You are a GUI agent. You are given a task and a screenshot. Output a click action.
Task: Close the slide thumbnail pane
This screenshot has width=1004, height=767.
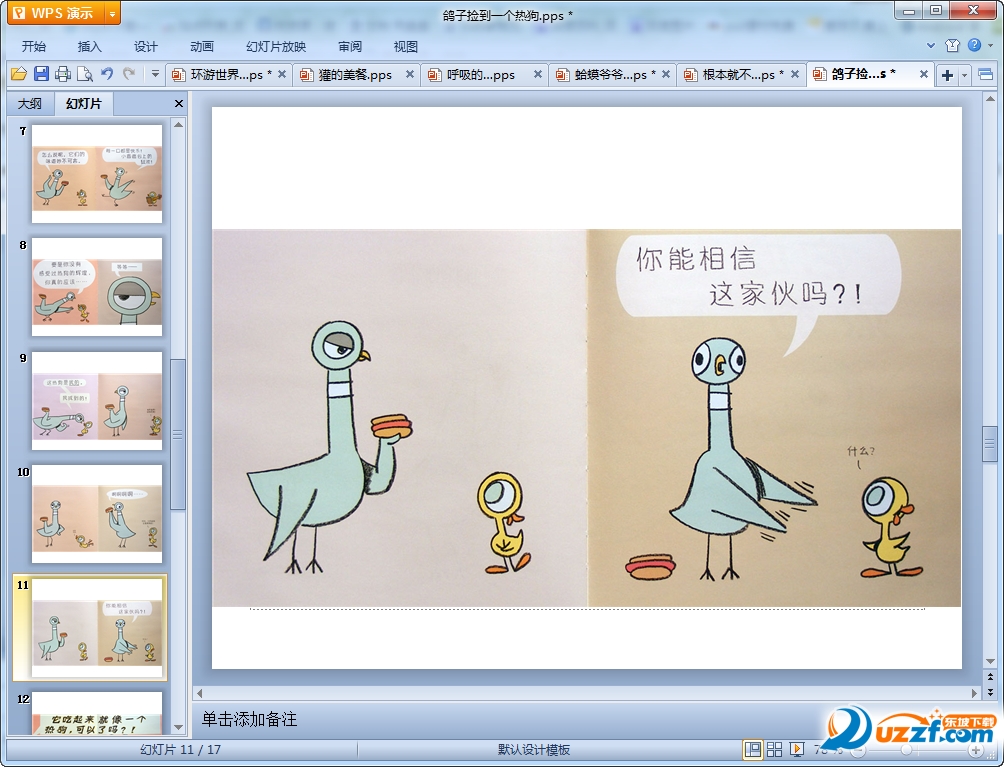pos(179,104)
